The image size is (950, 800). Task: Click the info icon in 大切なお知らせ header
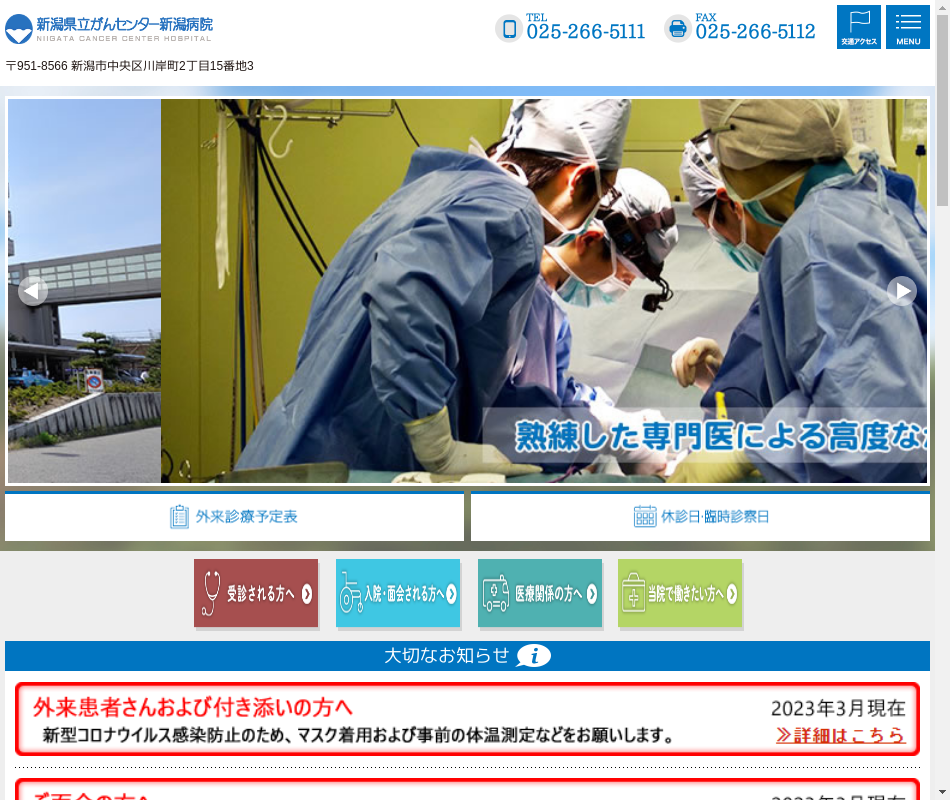533,656
